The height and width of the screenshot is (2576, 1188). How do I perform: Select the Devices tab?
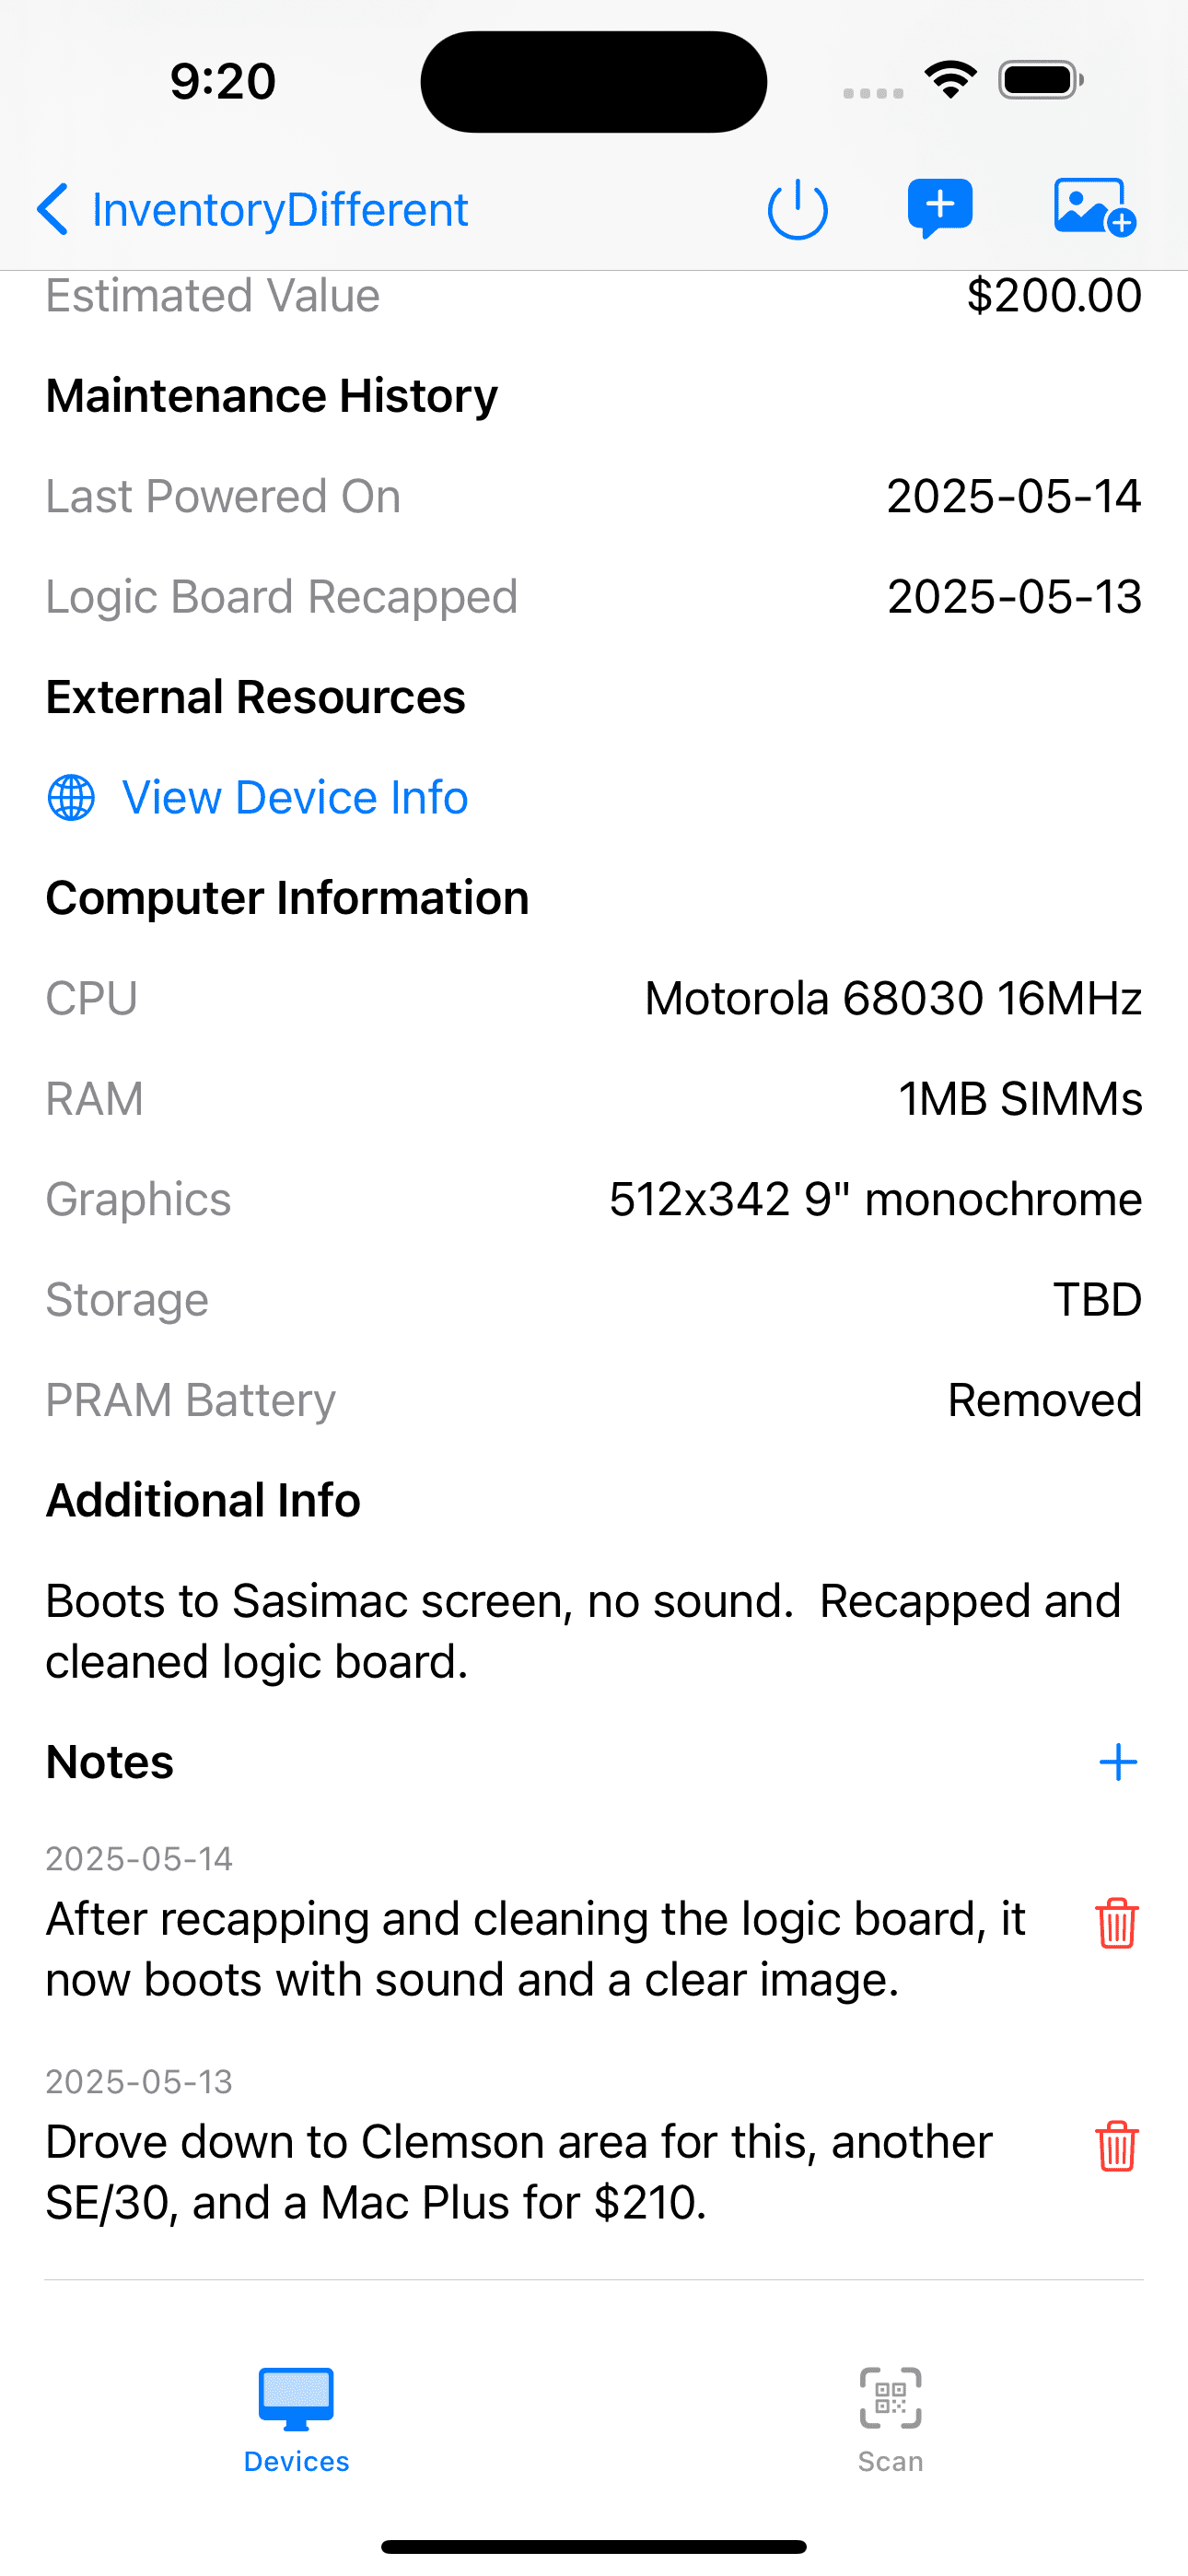tap(296, 2420)
